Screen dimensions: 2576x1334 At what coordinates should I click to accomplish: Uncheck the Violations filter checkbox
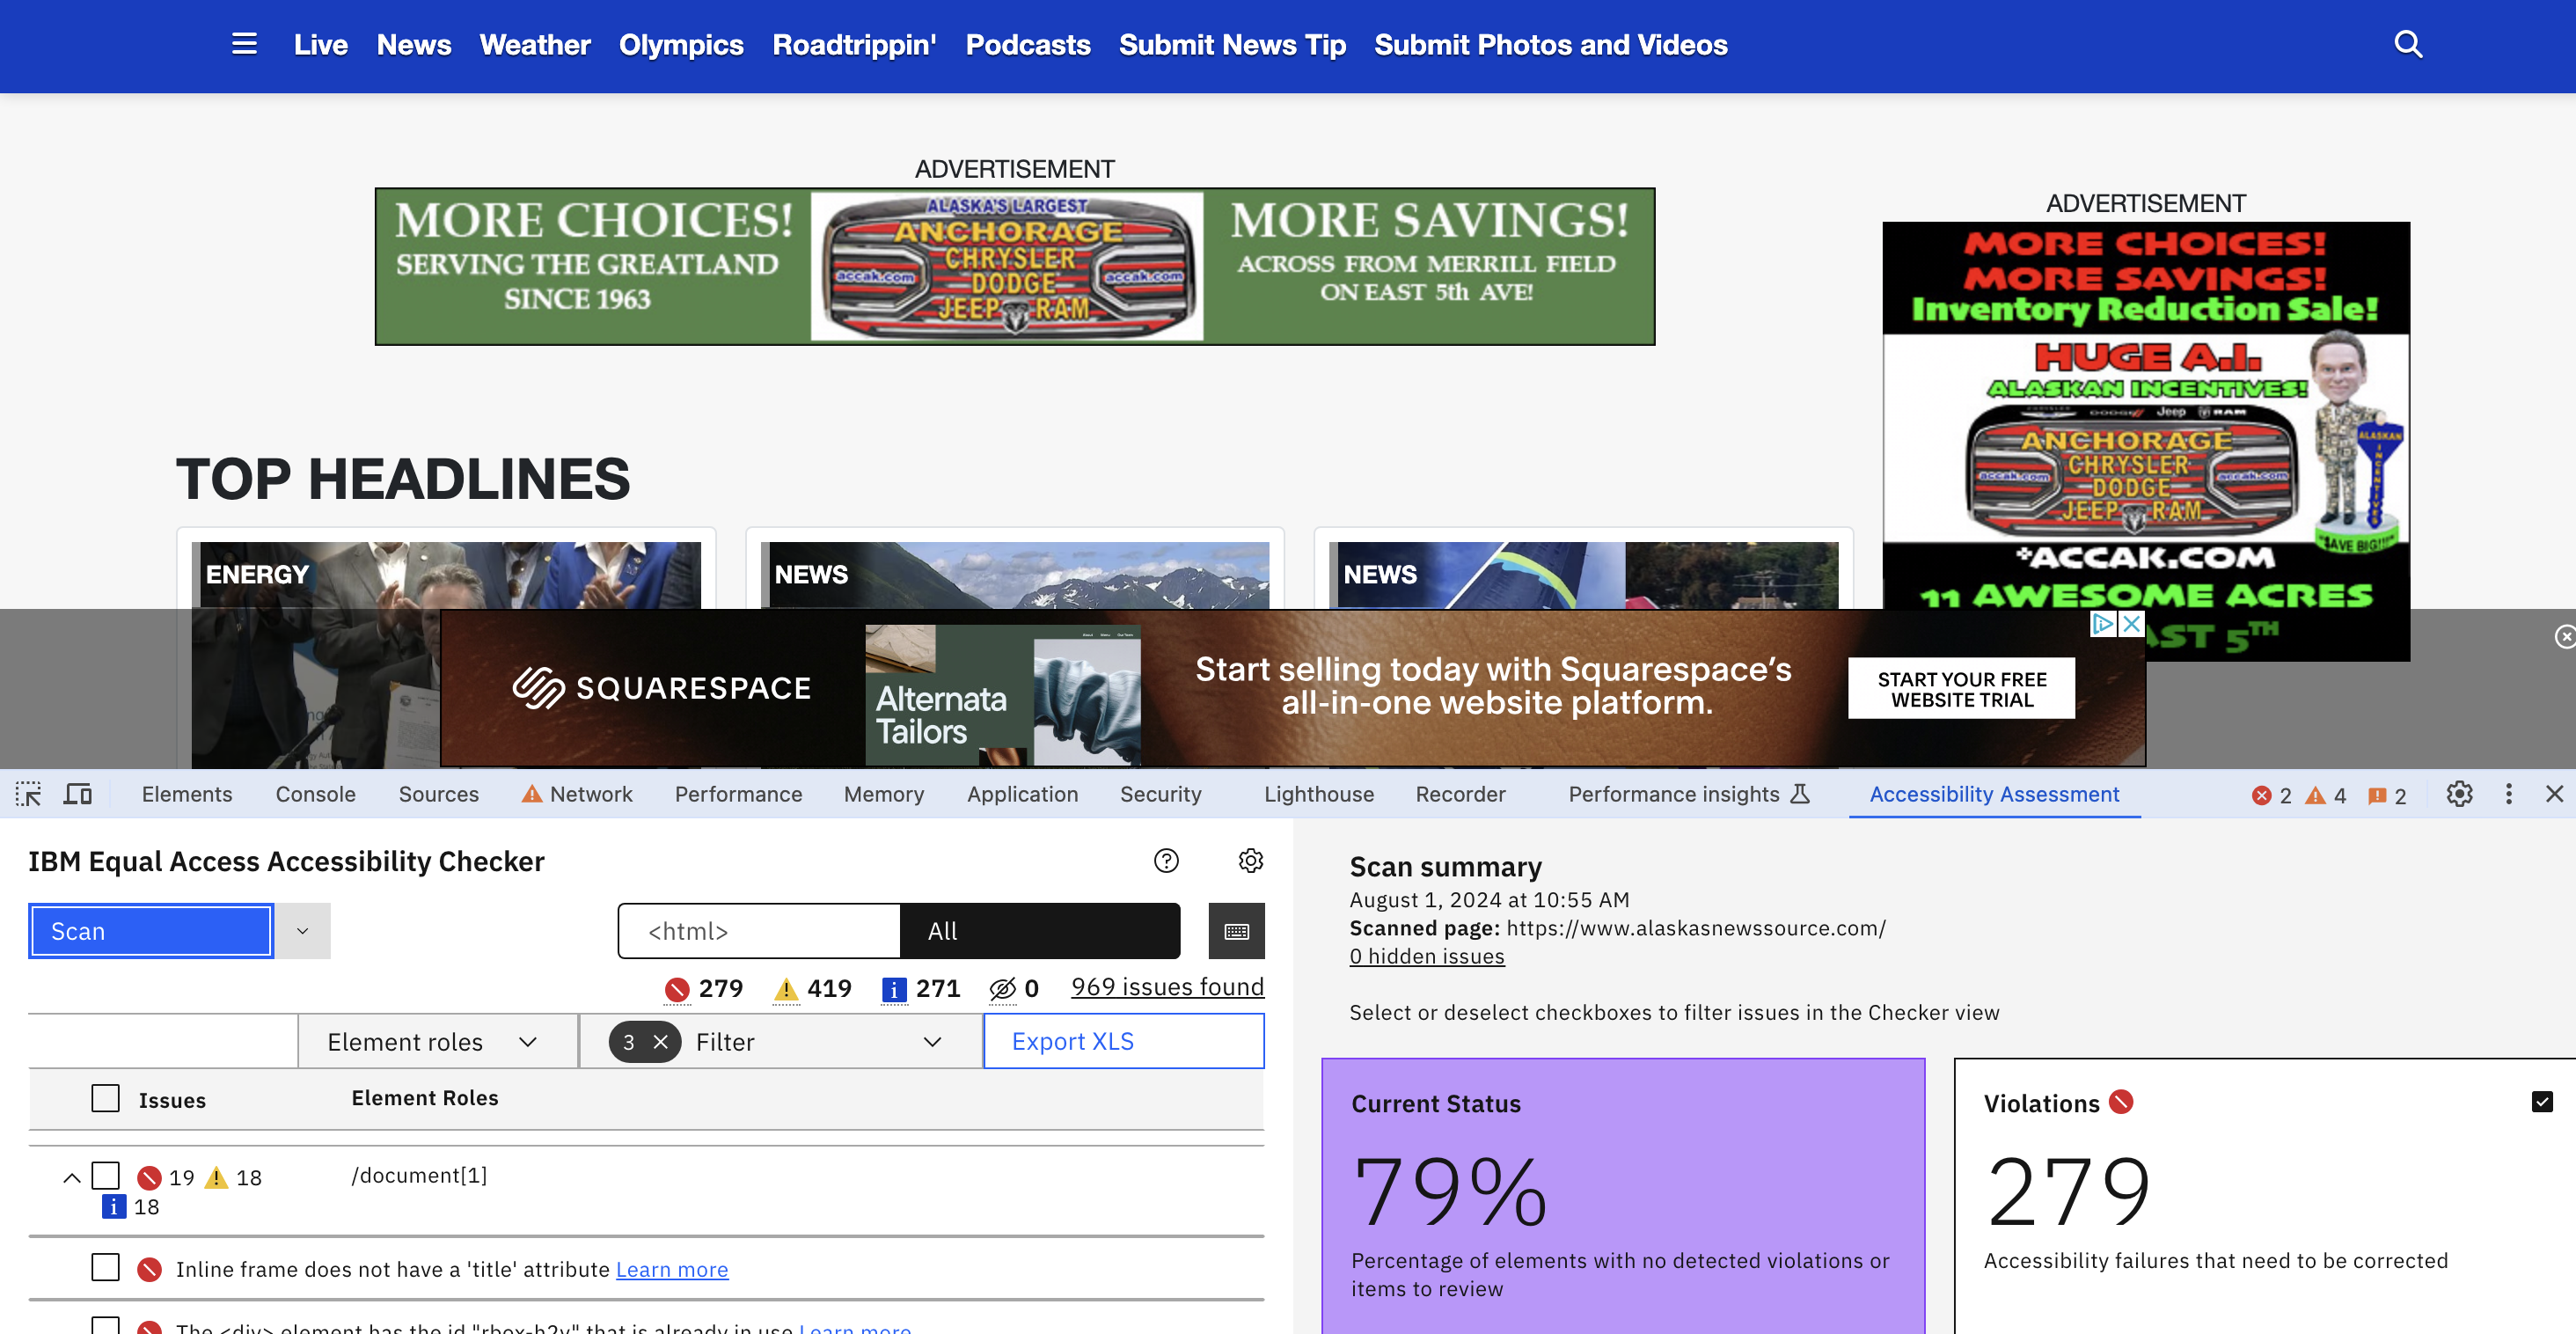pos(2542,1102)
